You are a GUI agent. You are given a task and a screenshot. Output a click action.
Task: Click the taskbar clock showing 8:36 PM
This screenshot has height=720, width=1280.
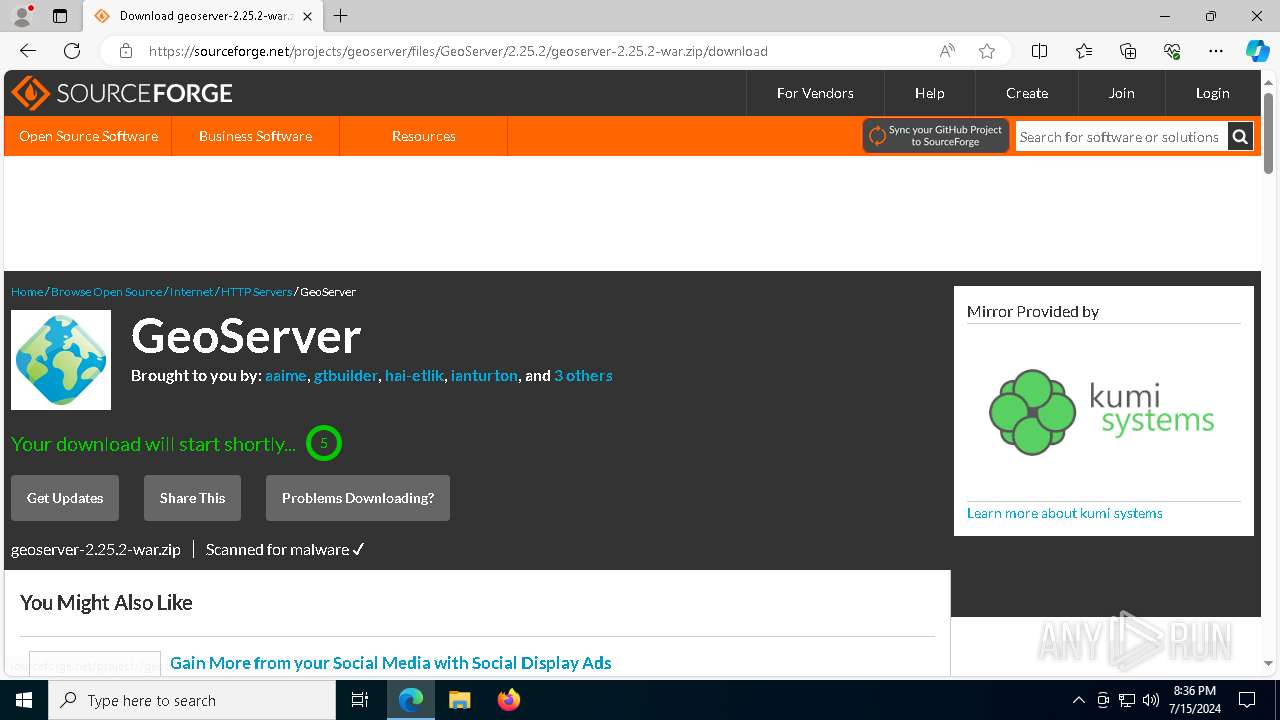[1194, 700]
